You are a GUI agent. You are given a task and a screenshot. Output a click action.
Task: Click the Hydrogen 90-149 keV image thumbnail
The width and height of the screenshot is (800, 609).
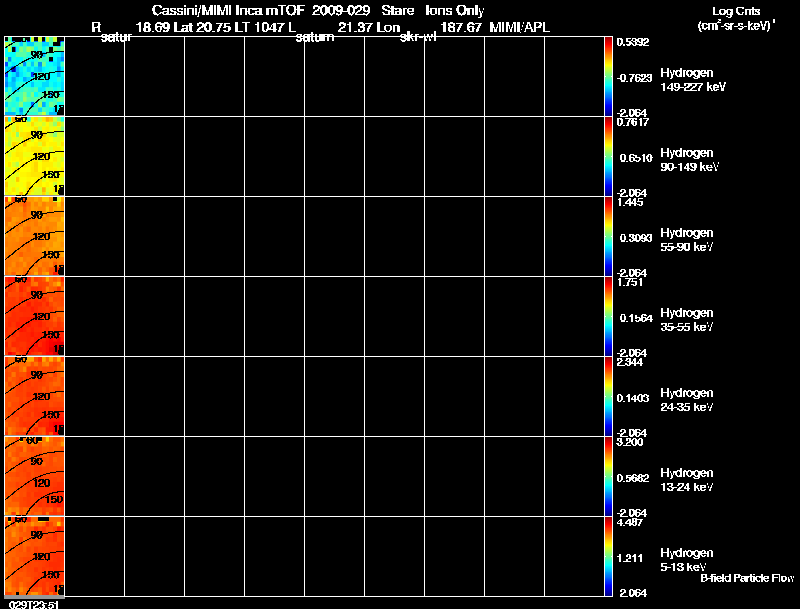coord(35,156)
